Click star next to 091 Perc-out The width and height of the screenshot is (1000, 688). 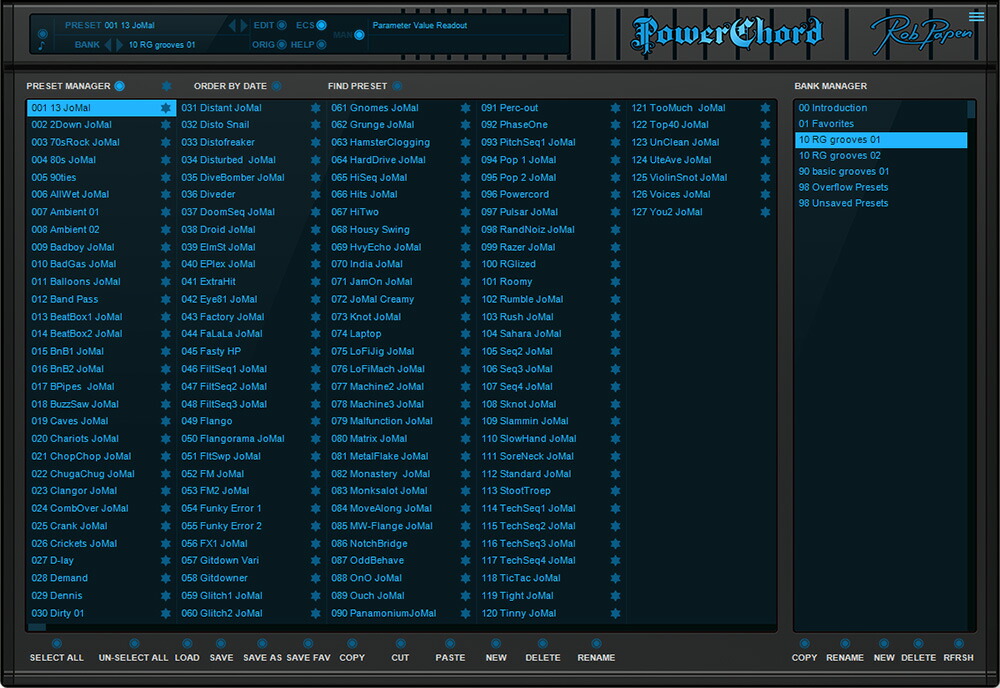615,108
